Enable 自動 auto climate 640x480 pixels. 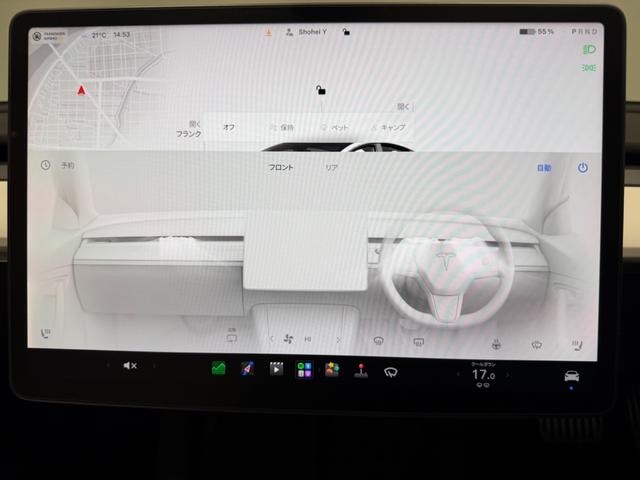click(x=544, y=168)
